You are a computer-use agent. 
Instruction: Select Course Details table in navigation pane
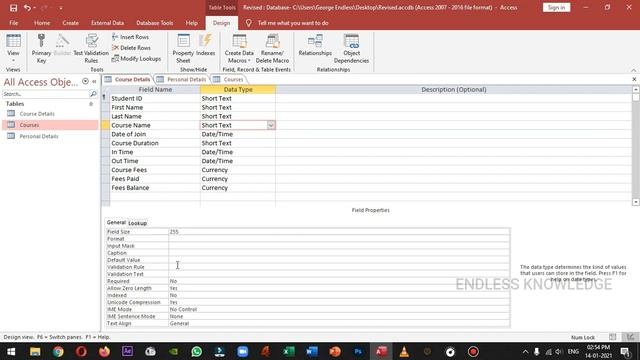51,114
